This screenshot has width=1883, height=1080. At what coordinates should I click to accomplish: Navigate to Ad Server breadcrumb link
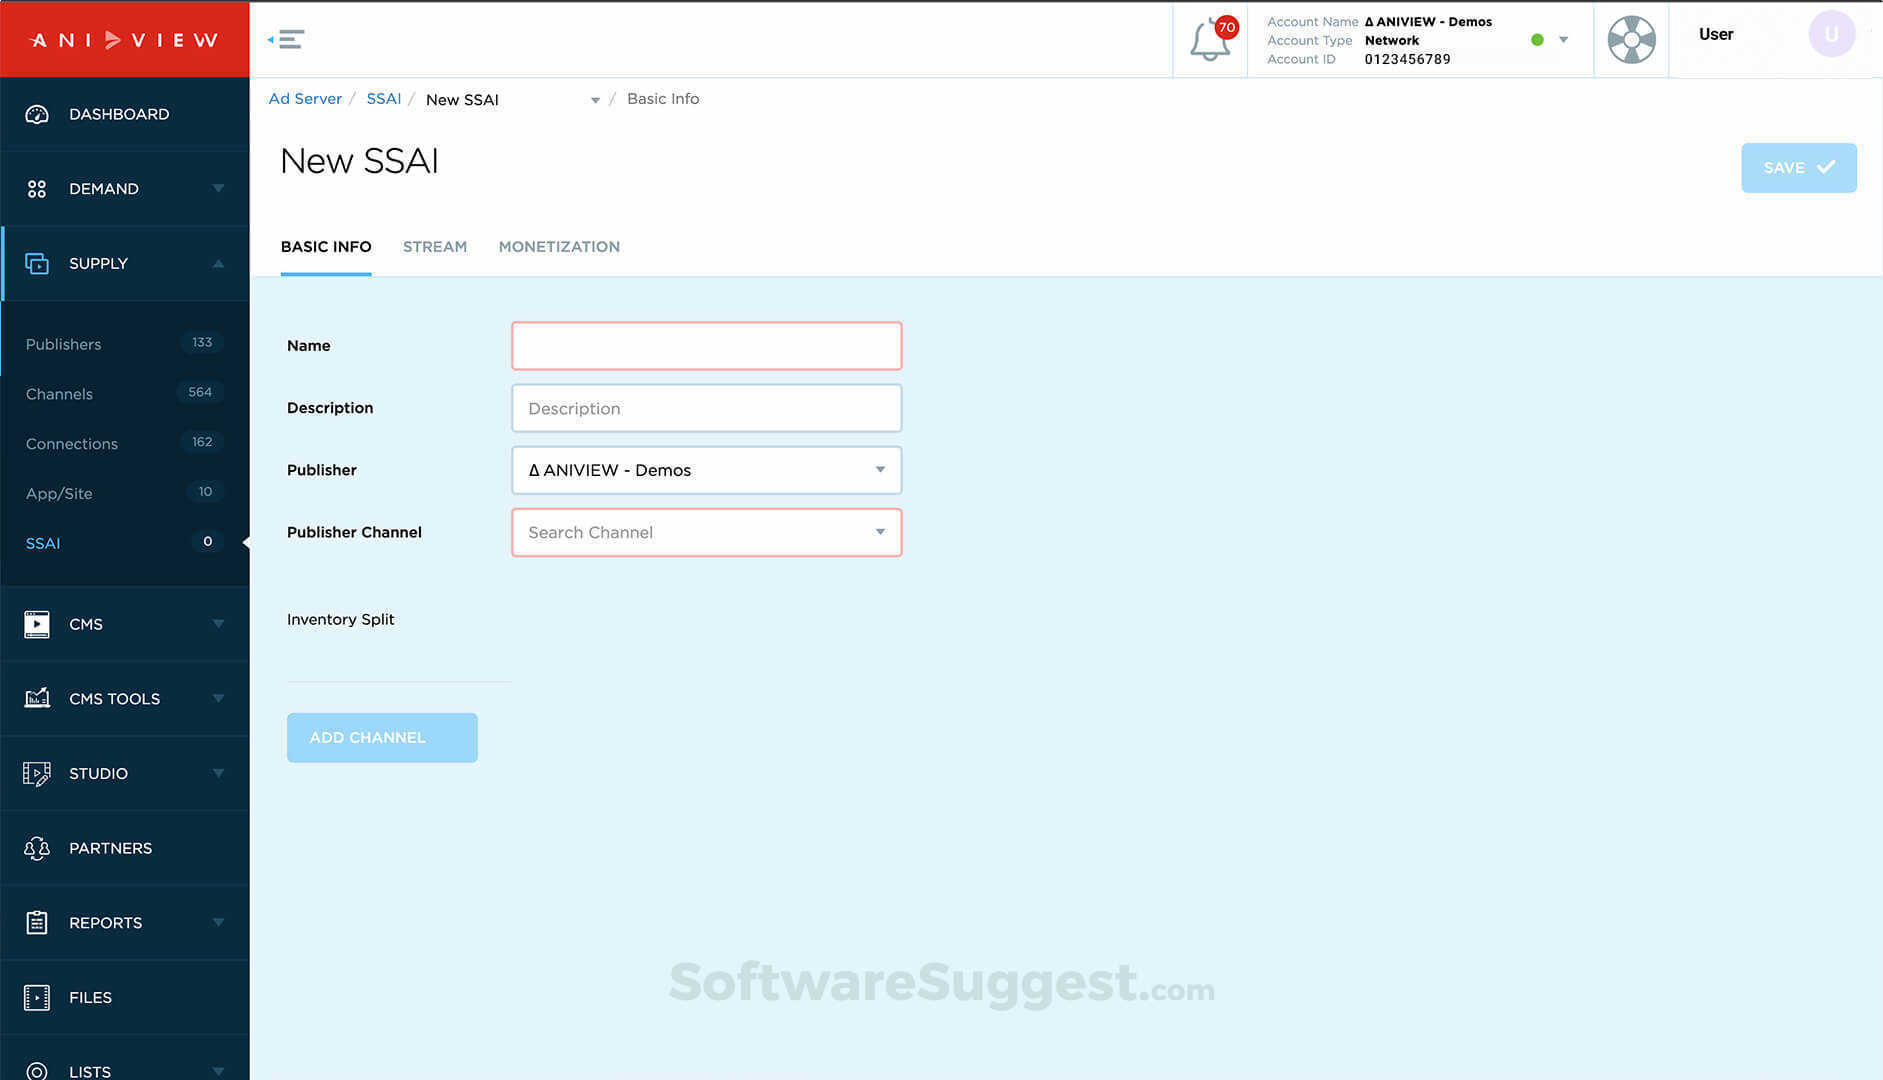tap(305, 98)
